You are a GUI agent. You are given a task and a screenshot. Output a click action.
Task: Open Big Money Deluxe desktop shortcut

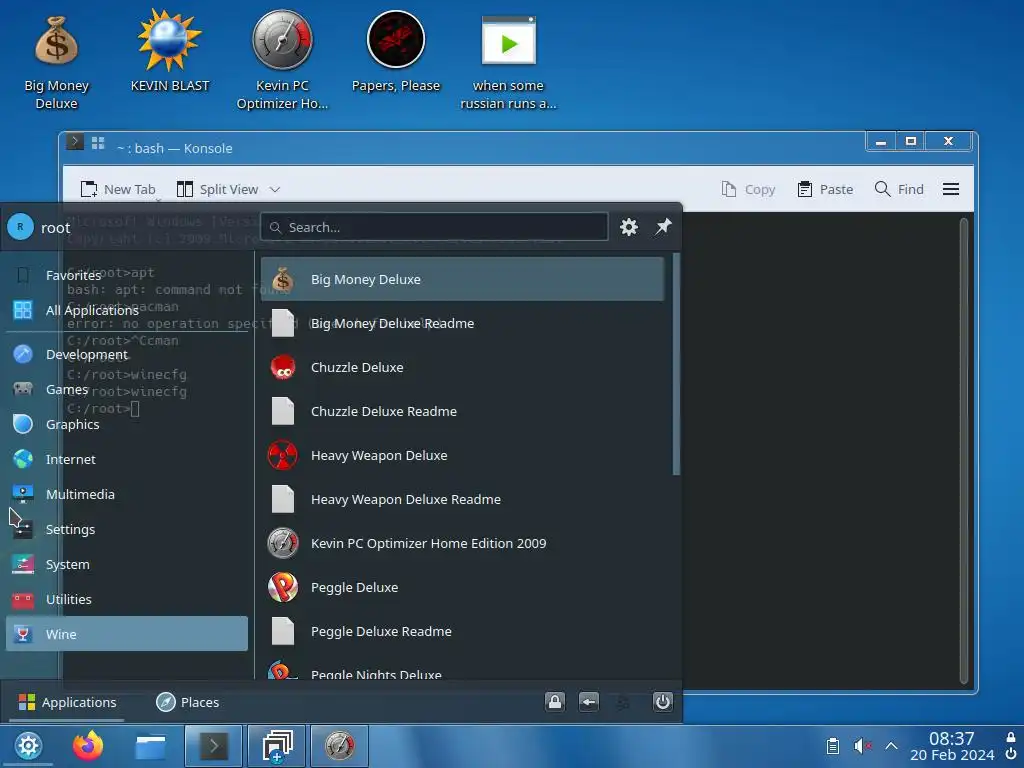click(56, 63)
